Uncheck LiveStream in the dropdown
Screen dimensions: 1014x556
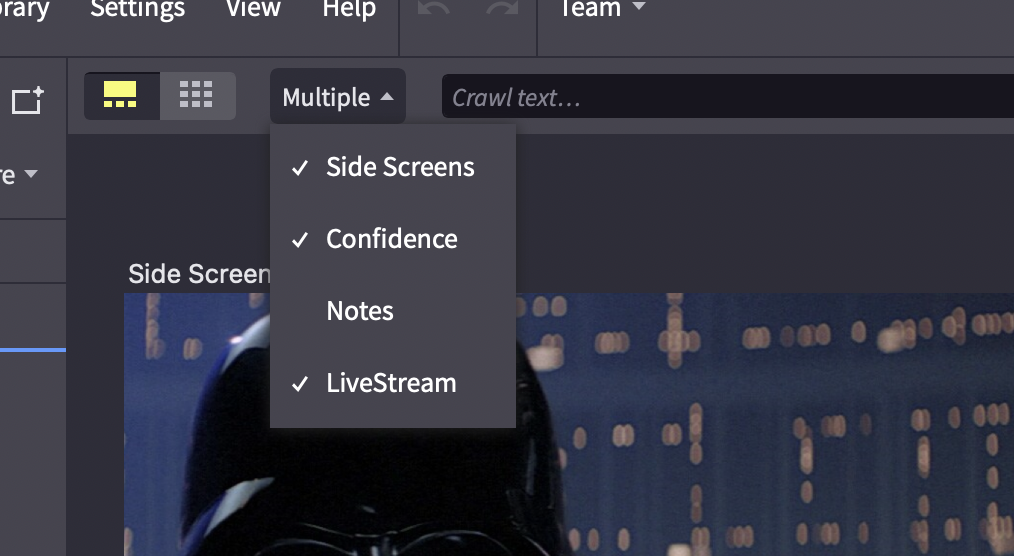[x=393, y=383]
